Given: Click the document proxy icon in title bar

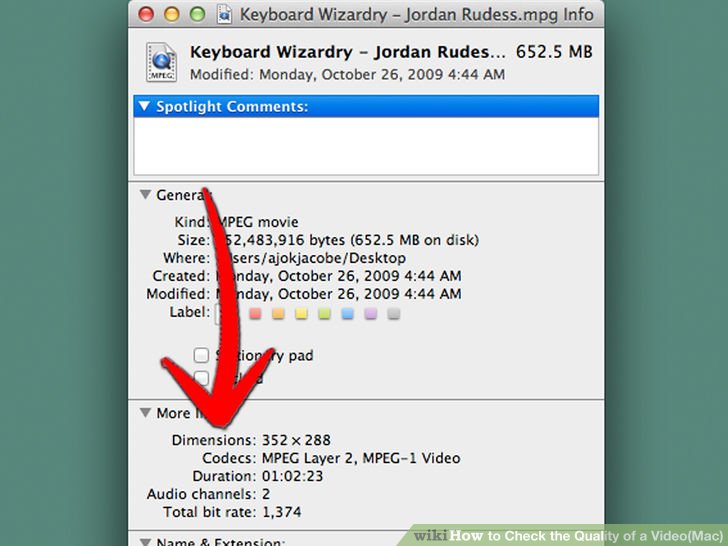Looking at the screenshot, I should coord(224,14).
